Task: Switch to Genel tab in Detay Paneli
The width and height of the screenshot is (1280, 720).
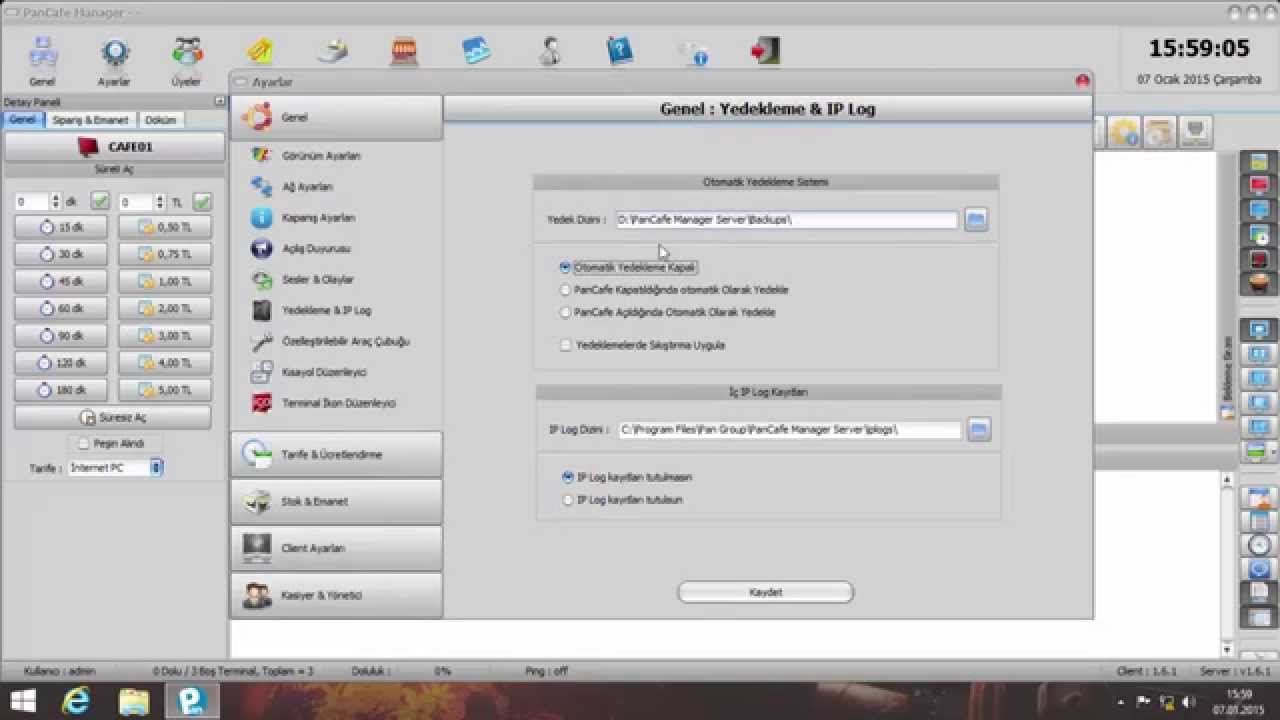Action: [x=22, y=120]
